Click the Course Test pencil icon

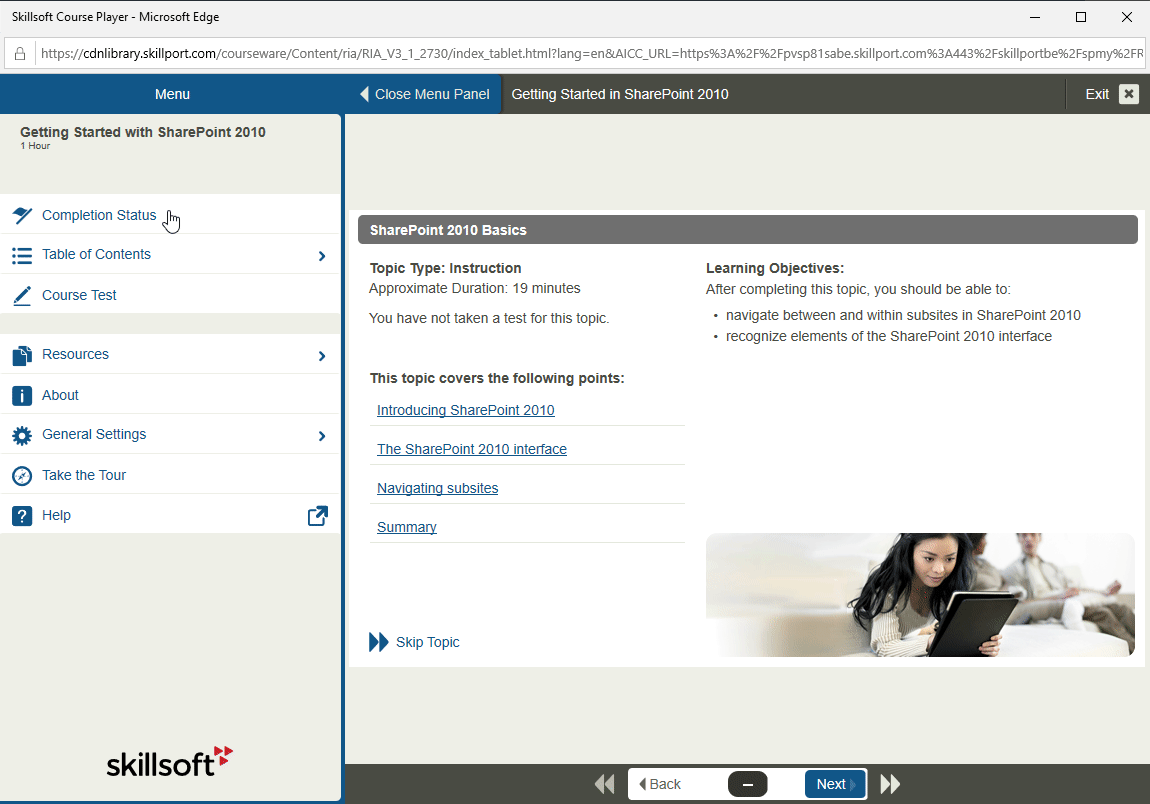click(x=22, y=296)
